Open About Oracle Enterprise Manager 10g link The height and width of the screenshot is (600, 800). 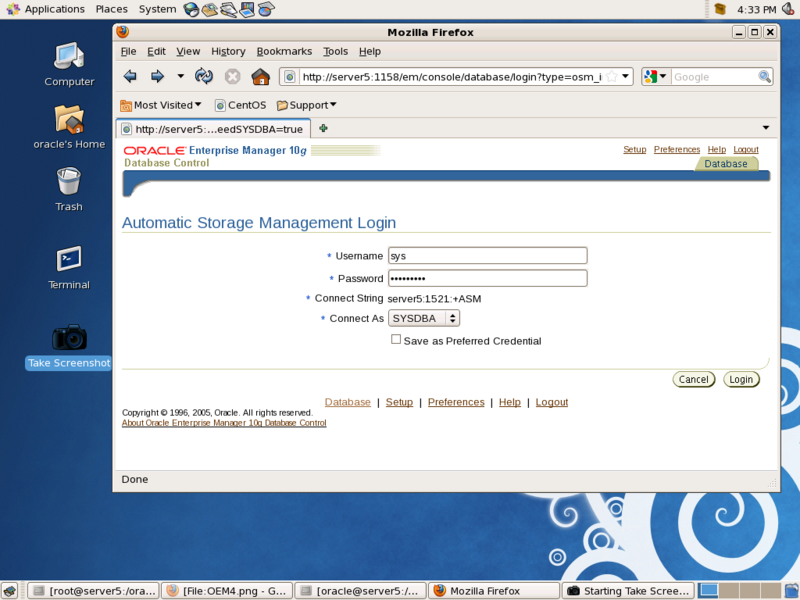(224, 423)
